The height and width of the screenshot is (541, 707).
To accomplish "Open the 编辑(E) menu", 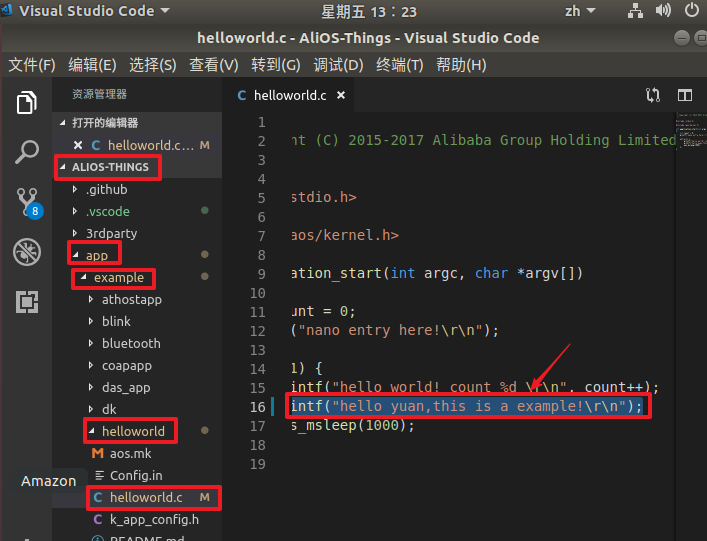I will point(92,65).
